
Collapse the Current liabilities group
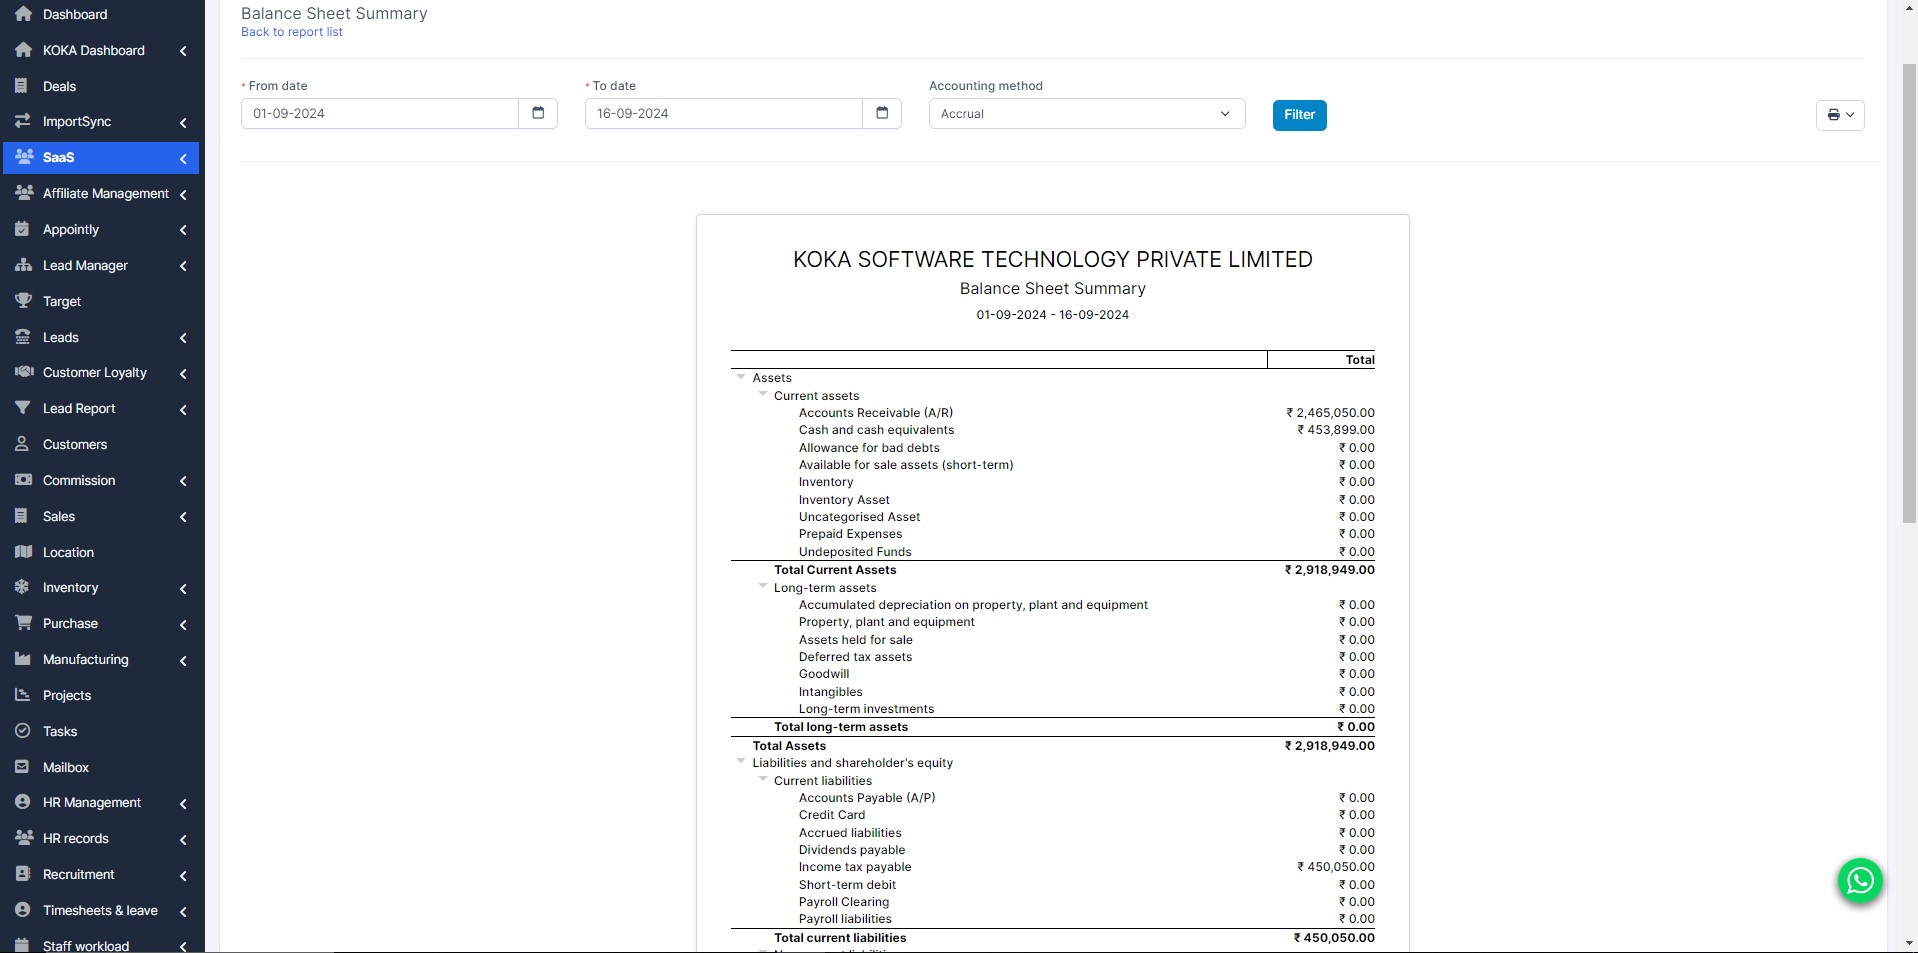click(763, 780)
